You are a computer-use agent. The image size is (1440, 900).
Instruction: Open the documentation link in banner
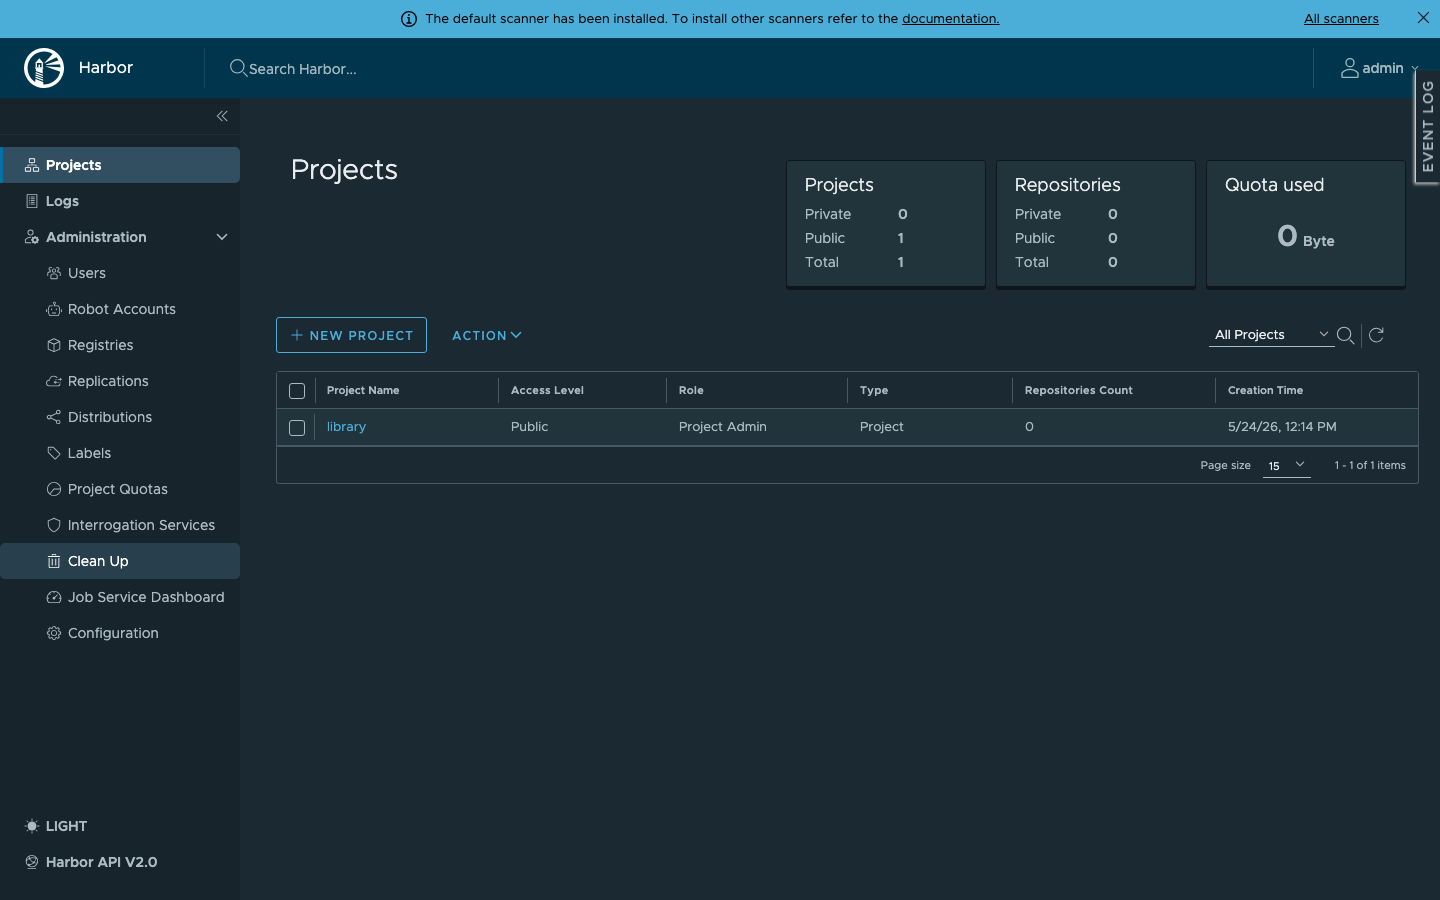pos(950,18)
